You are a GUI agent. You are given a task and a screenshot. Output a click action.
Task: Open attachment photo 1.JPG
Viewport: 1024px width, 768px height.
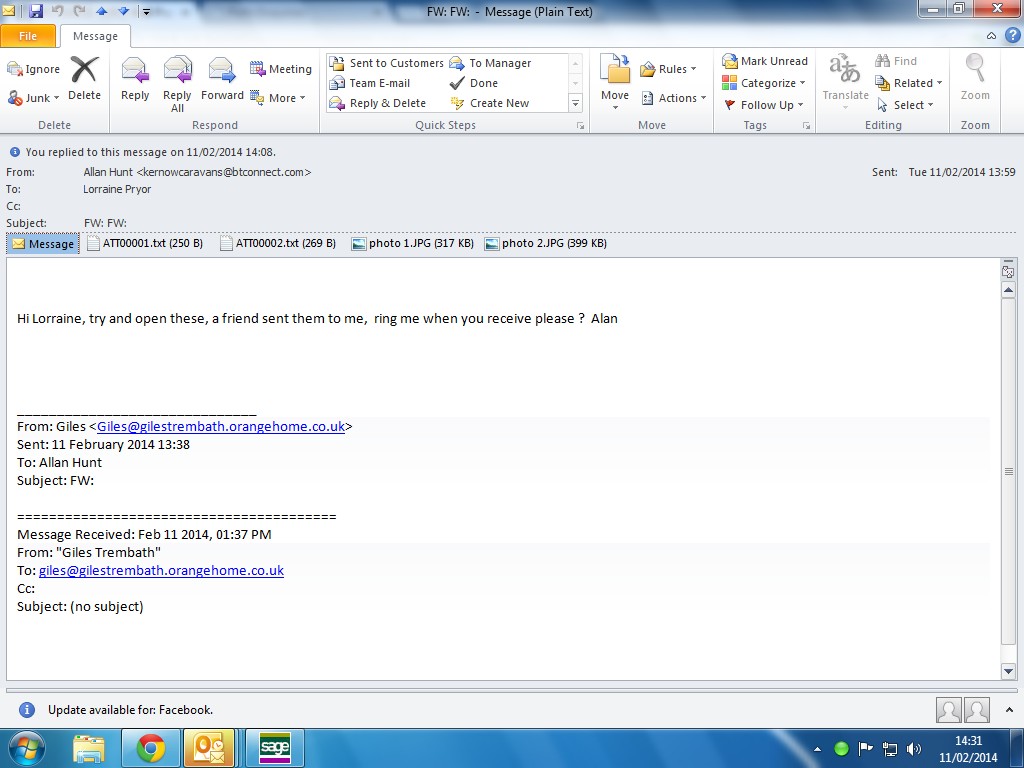click(x=413, y=244)
